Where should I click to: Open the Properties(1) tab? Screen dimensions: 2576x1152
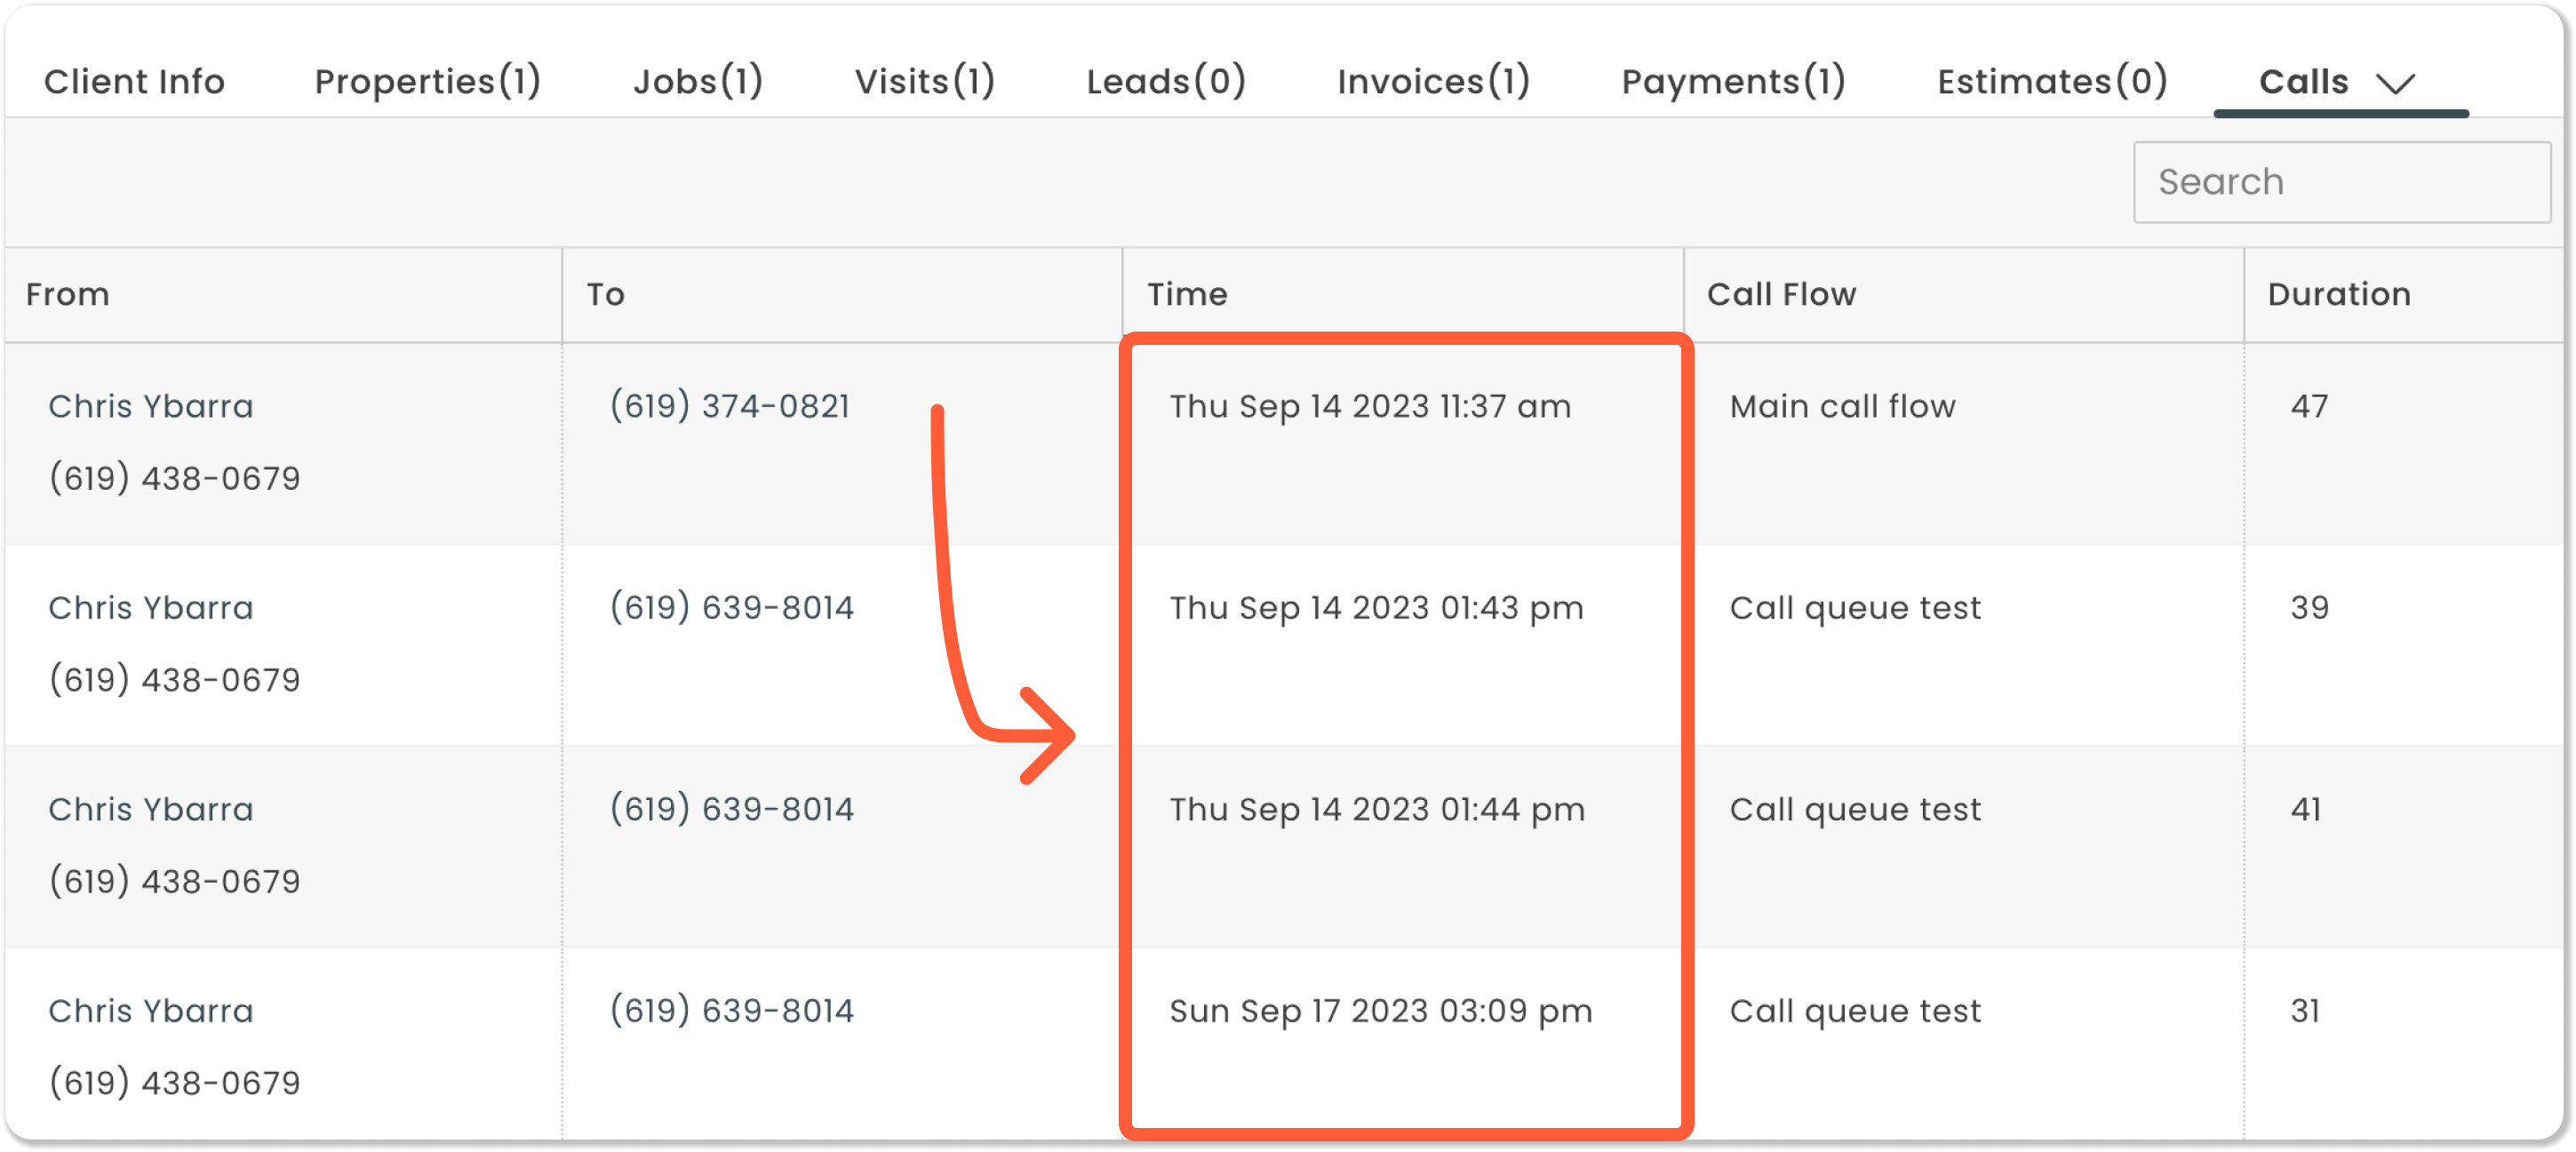(427, 82)
